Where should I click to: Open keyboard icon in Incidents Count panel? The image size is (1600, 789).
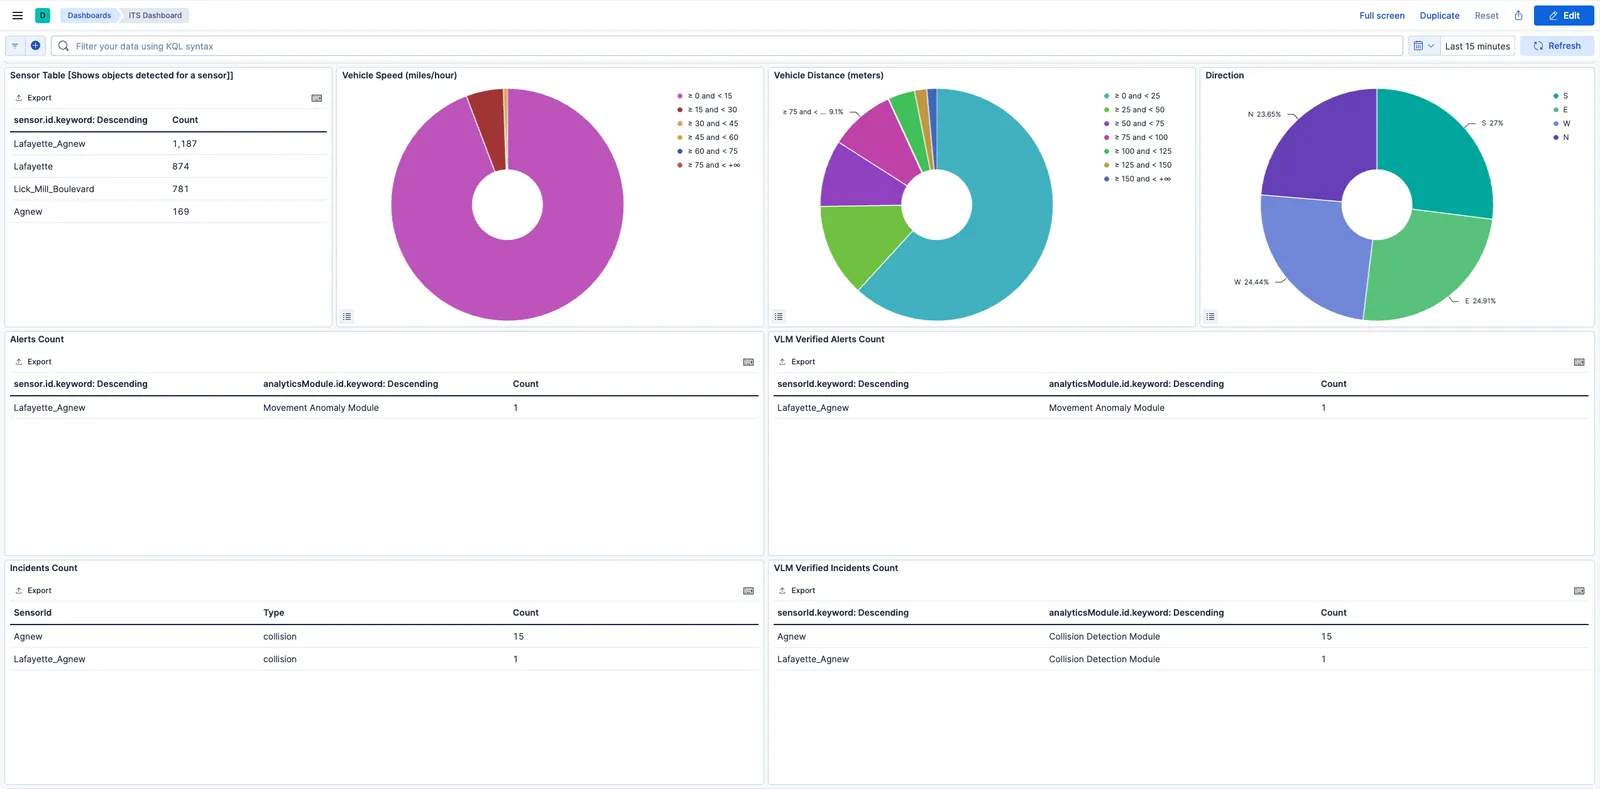tap(748, 591)
